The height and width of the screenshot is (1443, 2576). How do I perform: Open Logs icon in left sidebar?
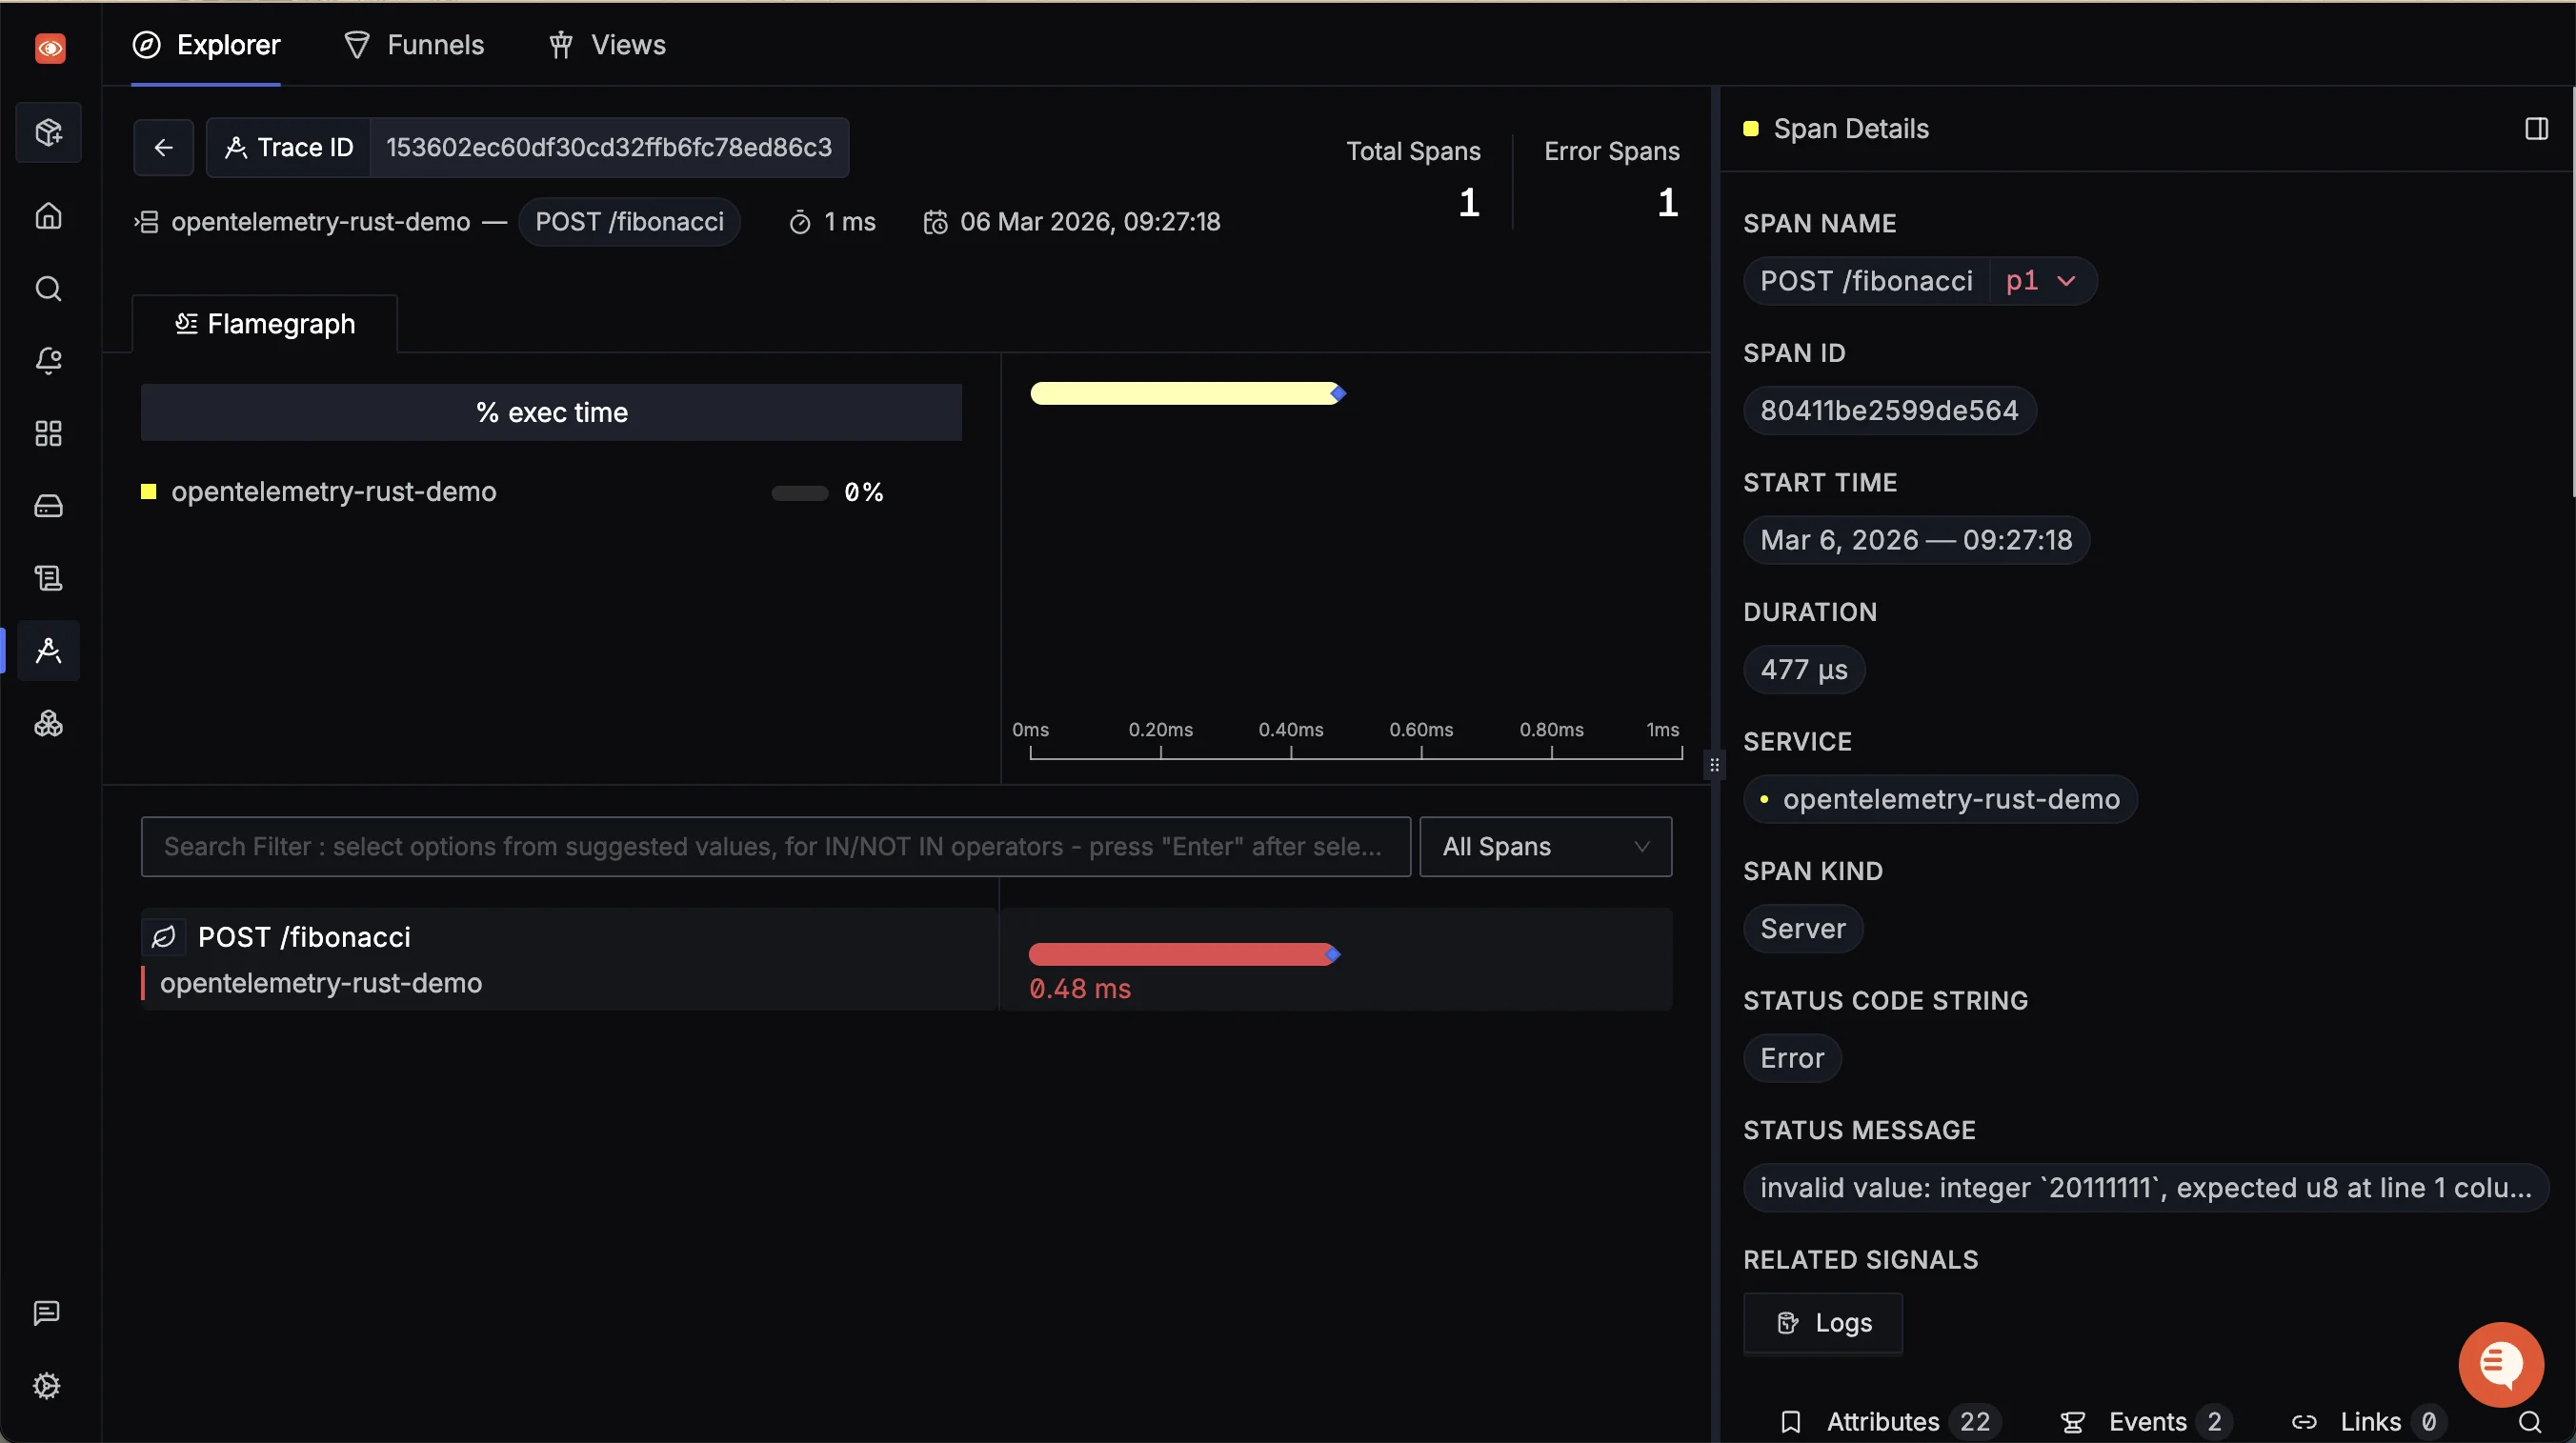[48, 578]
